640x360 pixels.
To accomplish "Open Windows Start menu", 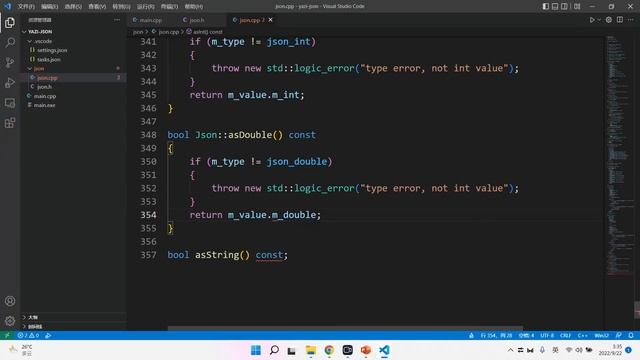I will tap(256, 350).
